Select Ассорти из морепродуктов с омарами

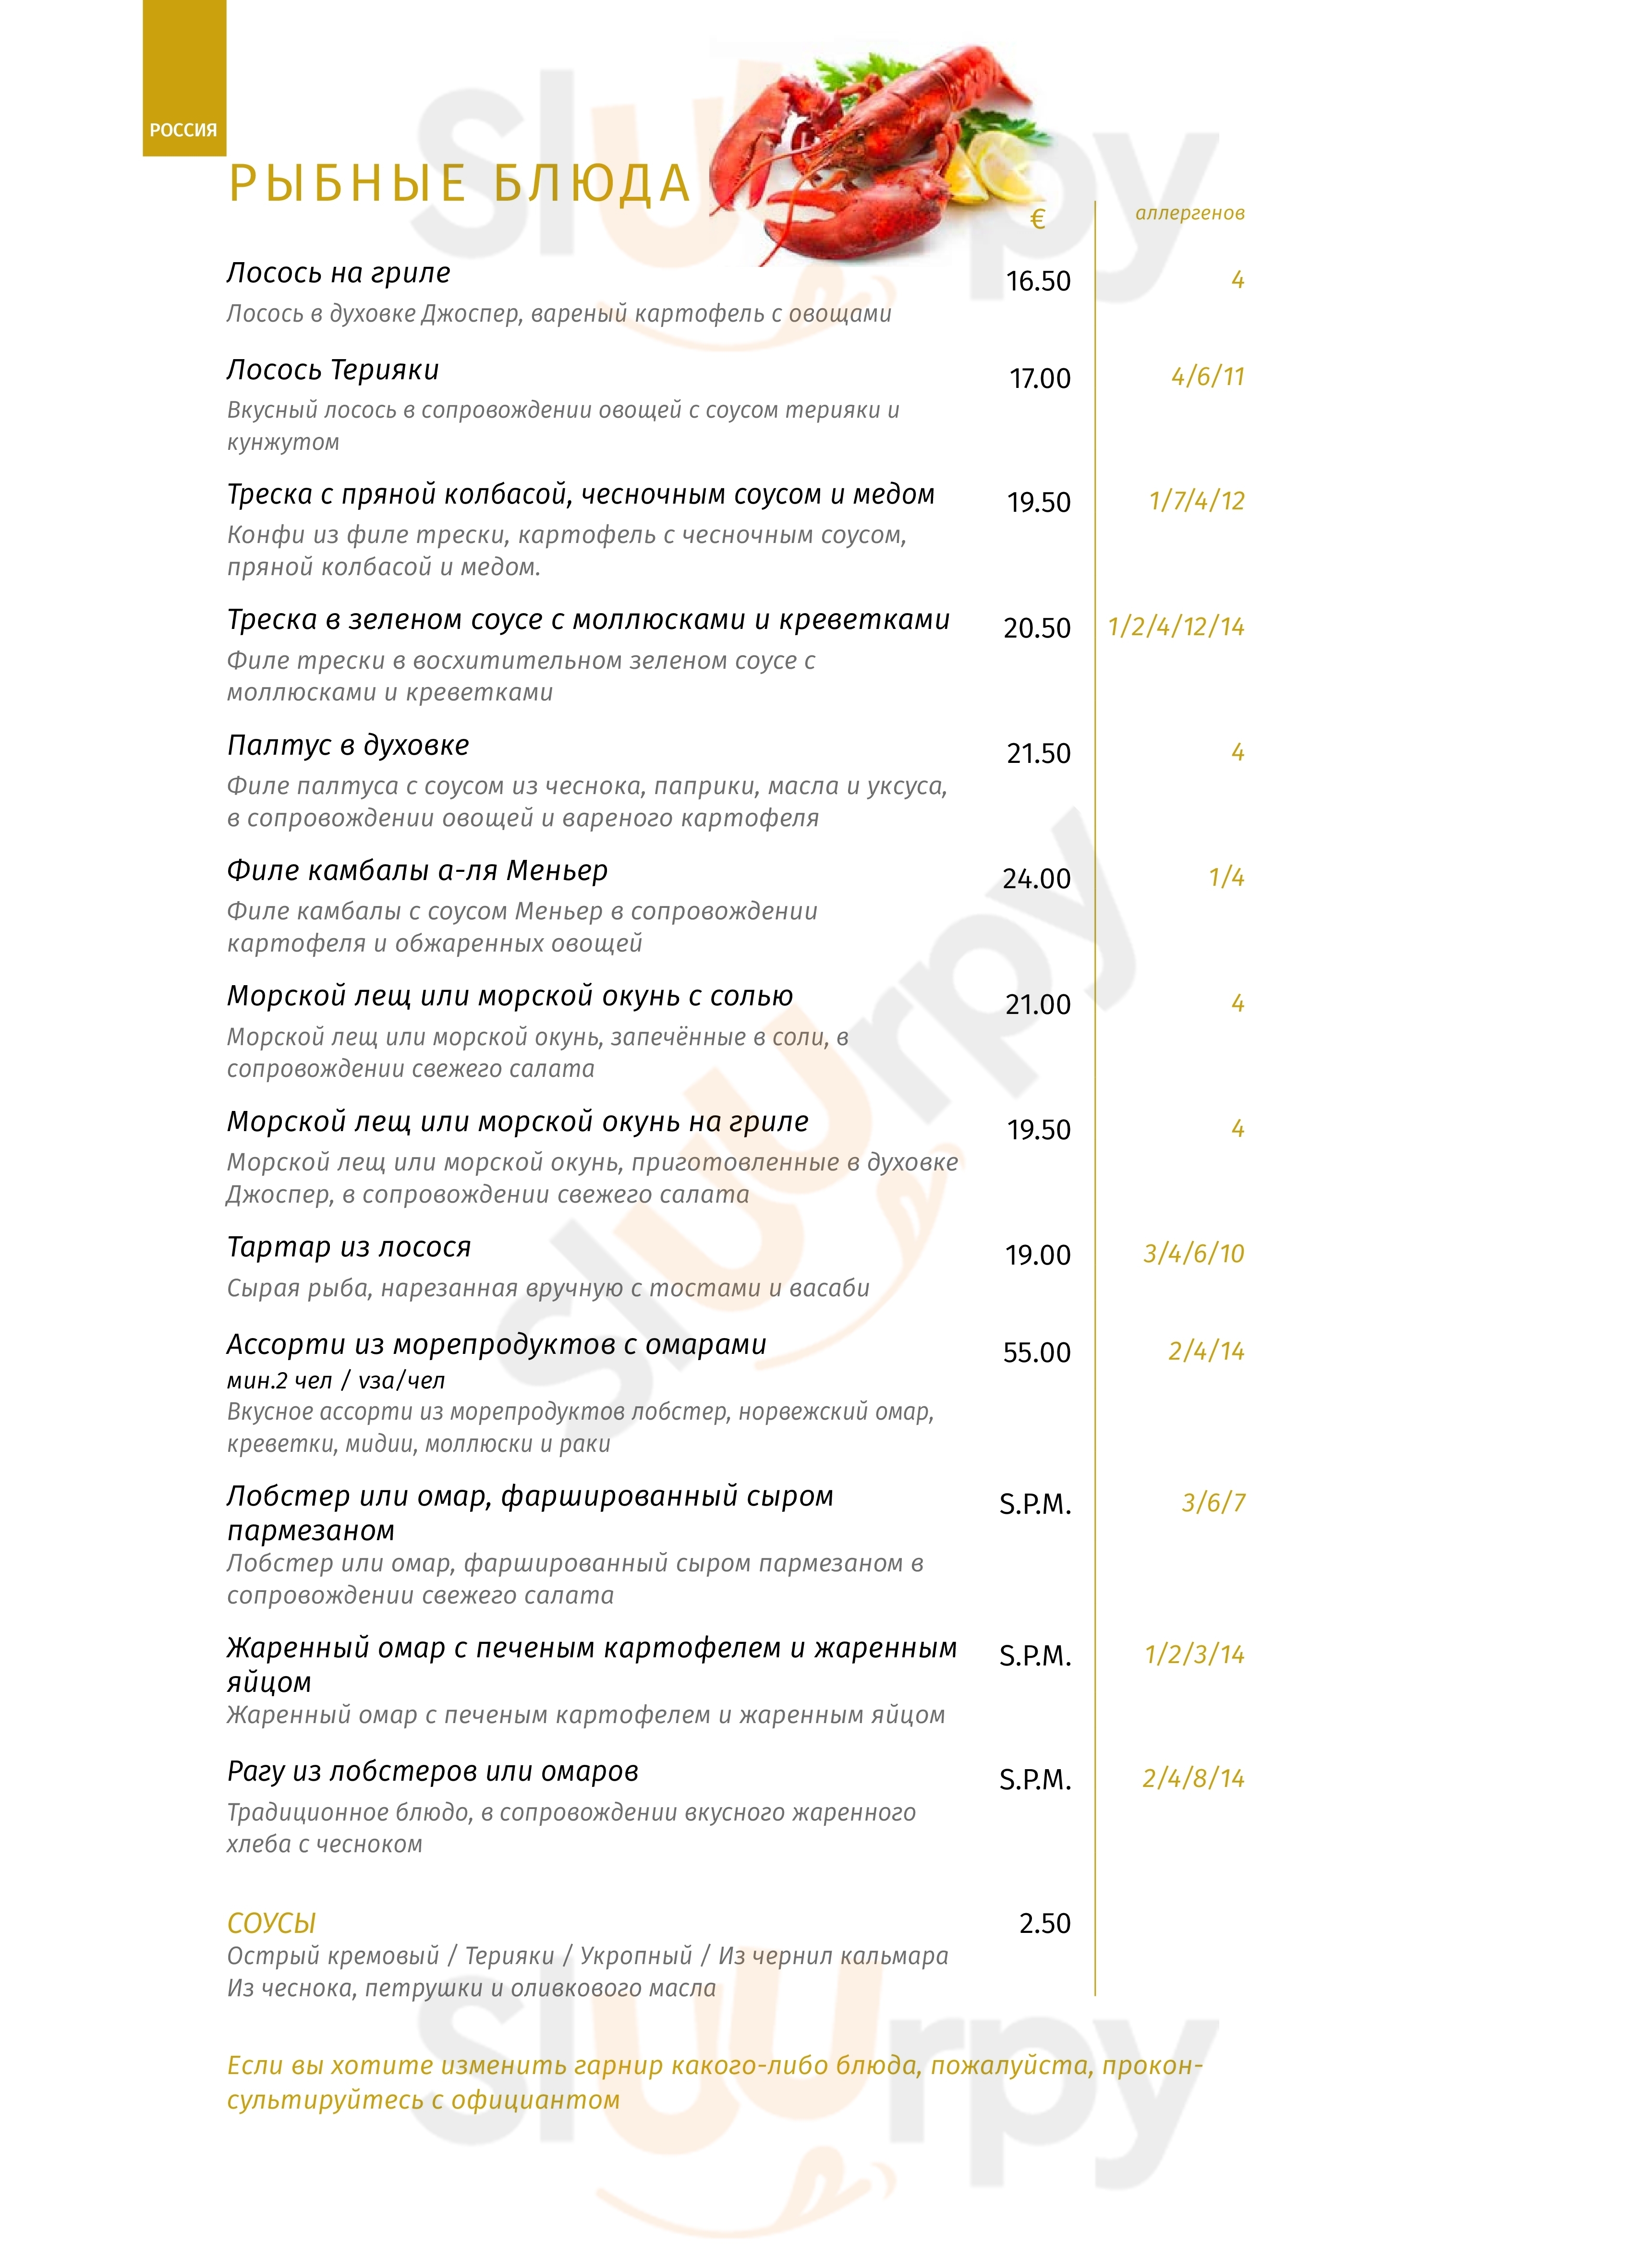pos(496,1345)
